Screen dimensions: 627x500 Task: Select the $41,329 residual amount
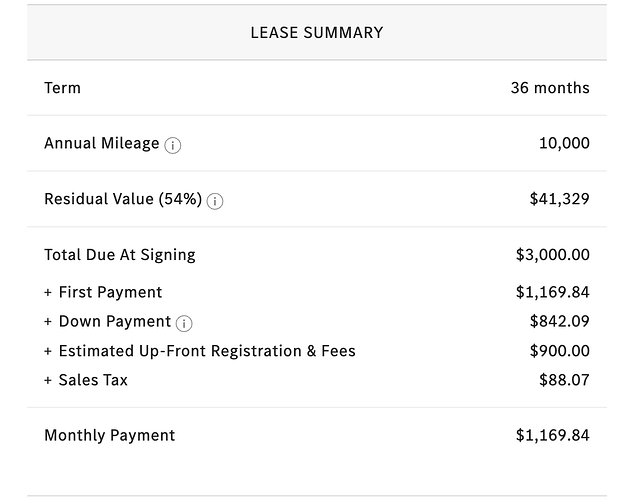[x=559, y=199]
